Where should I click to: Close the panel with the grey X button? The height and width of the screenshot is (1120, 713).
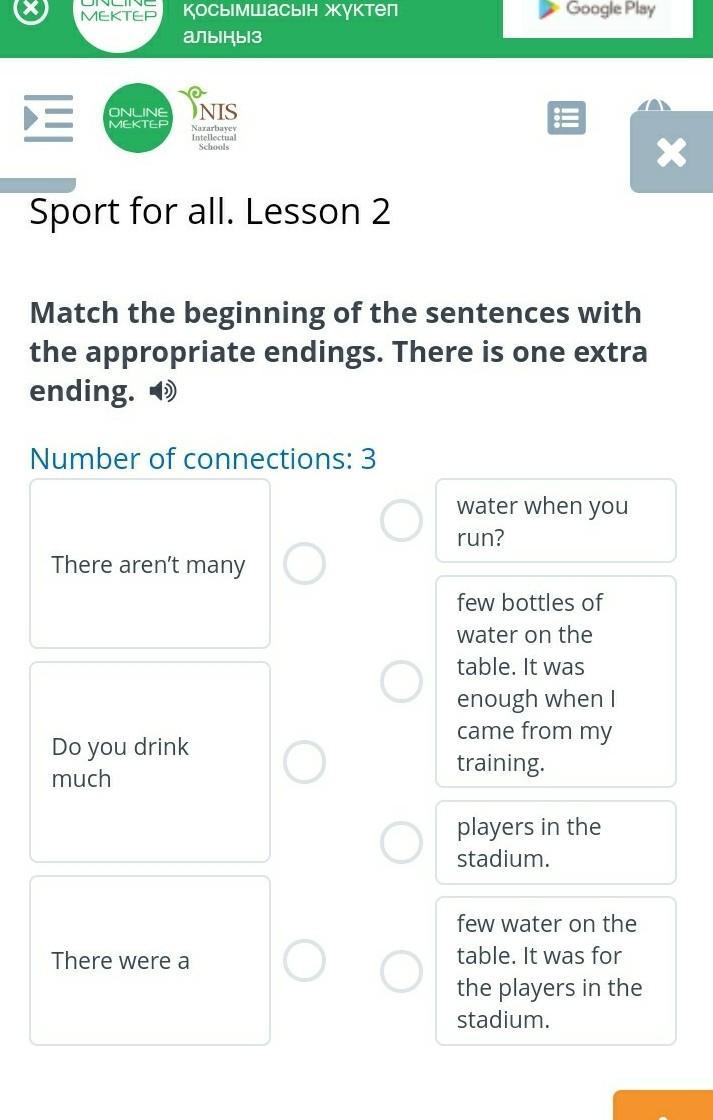point(671,151)
